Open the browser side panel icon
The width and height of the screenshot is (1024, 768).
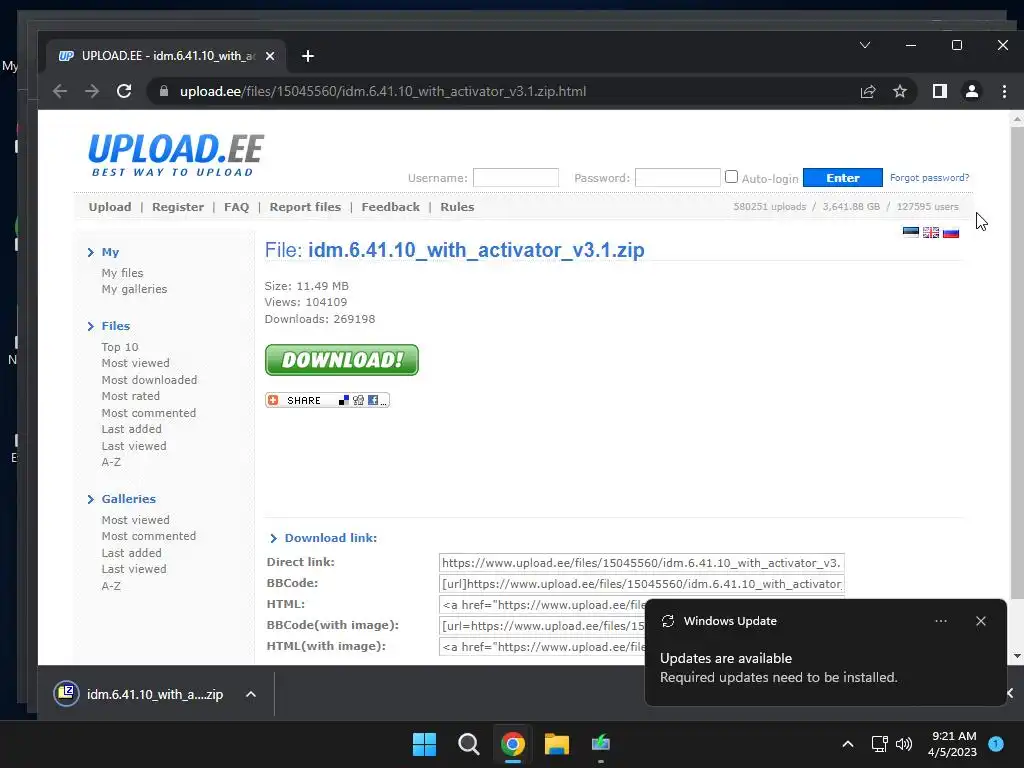(x=940, y=91)
